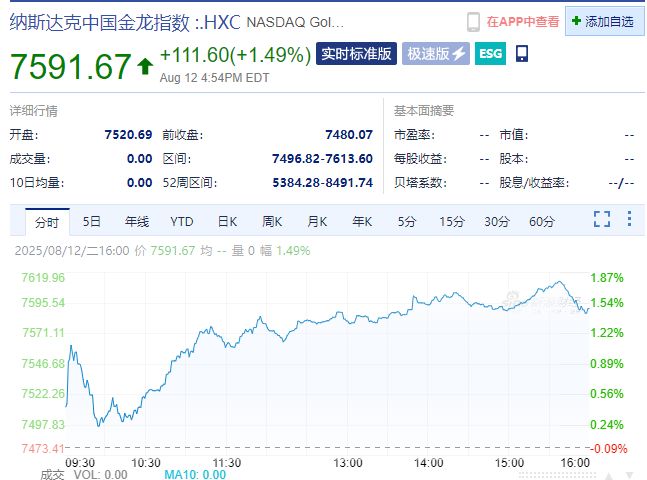Select the 60分 chart tab
The height and width of the screenshot is (480, 647).
coord(541,222)
